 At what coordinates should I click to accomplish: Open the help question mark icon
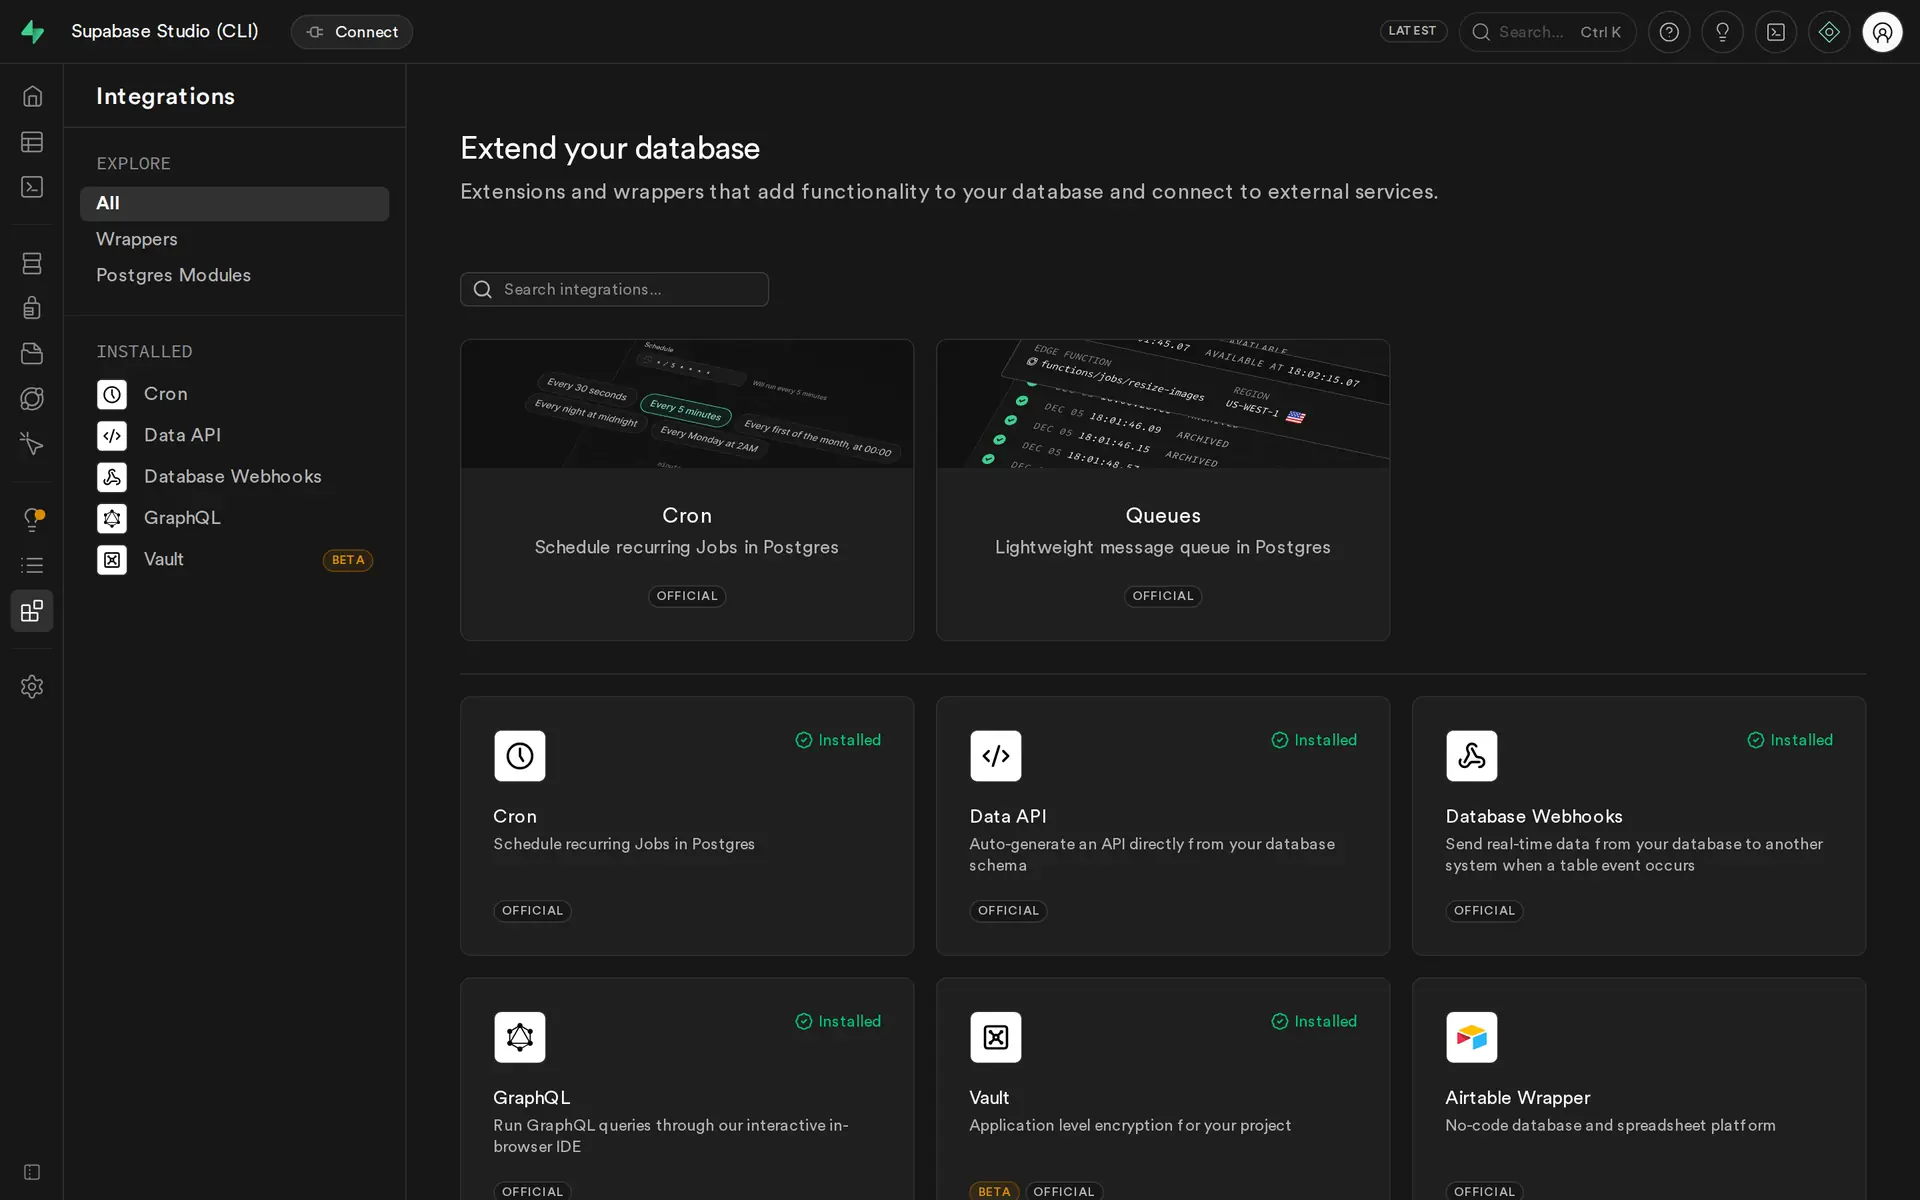[x=1669, y=32]
